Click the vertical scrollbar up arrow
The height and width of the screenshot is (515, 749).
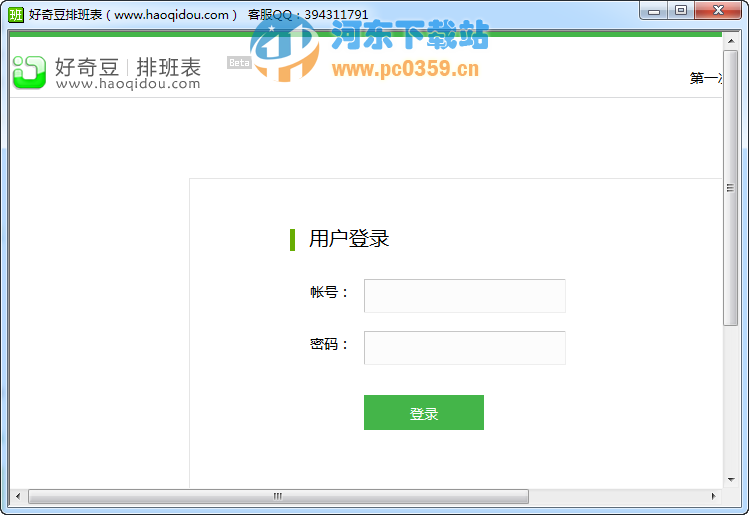pos(730,42)
